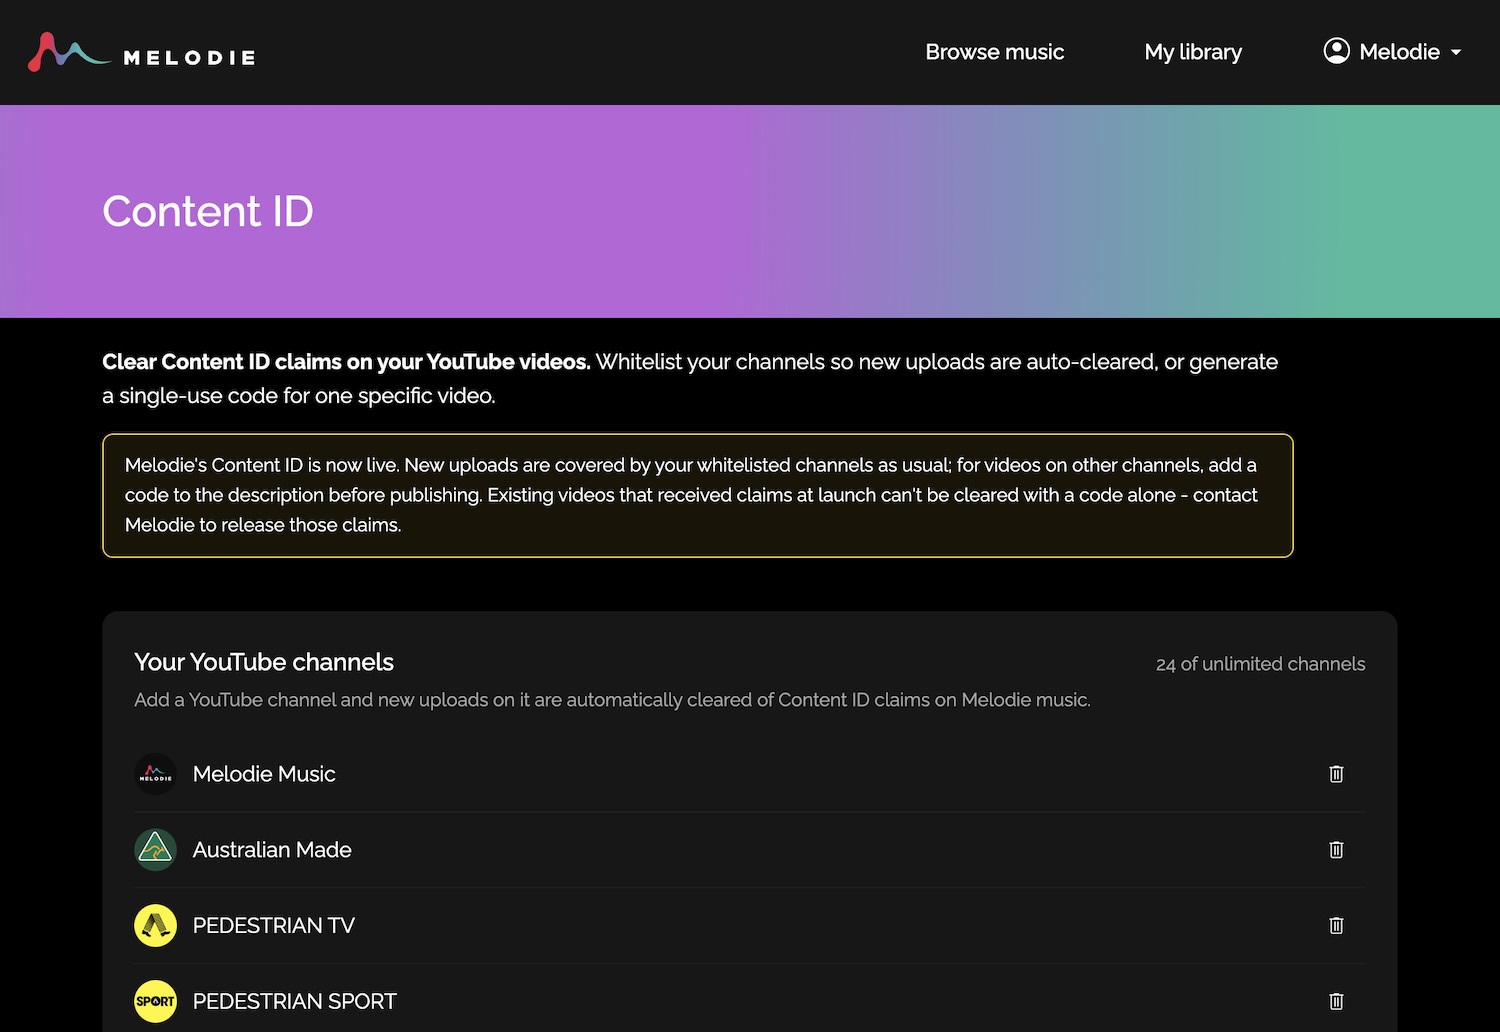Expand the Melodie account dropdown

(x=1393, y=52)
